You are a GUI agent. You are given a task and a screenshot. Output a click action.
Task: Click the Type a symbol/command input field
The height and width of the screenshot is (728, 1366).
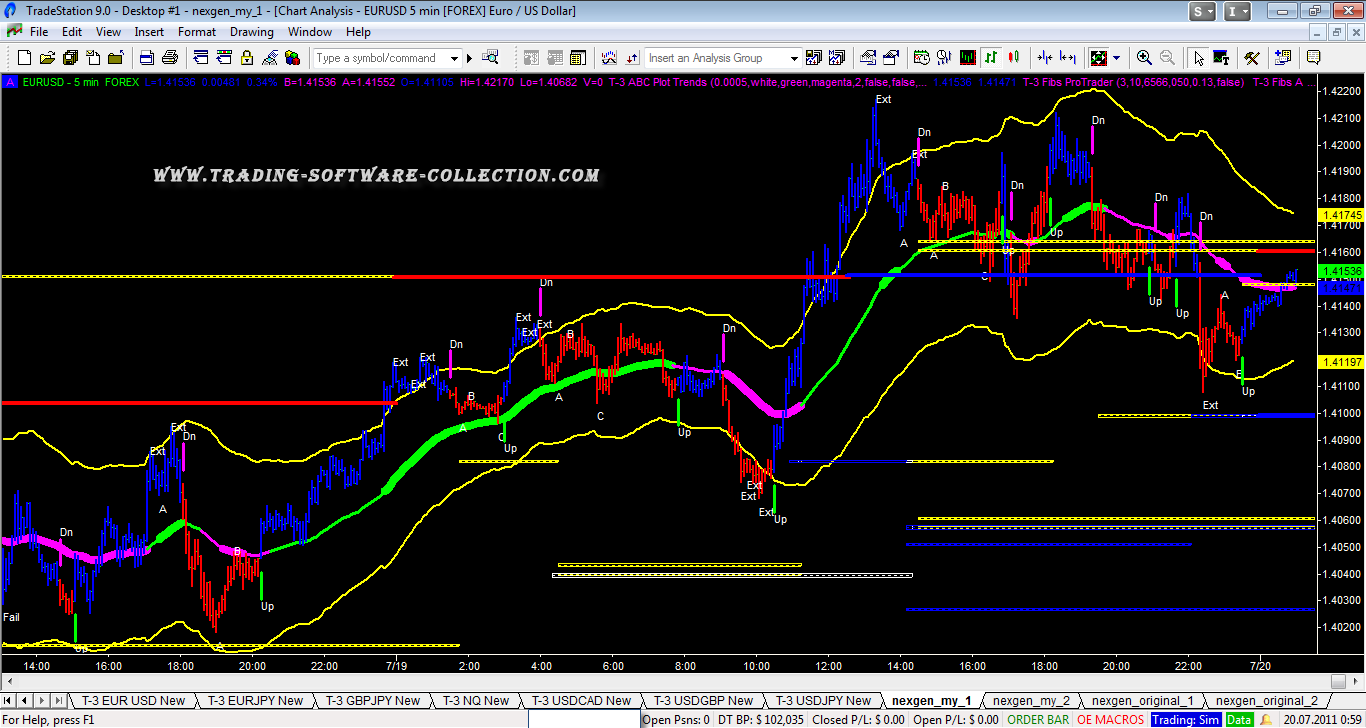[378, 58]
